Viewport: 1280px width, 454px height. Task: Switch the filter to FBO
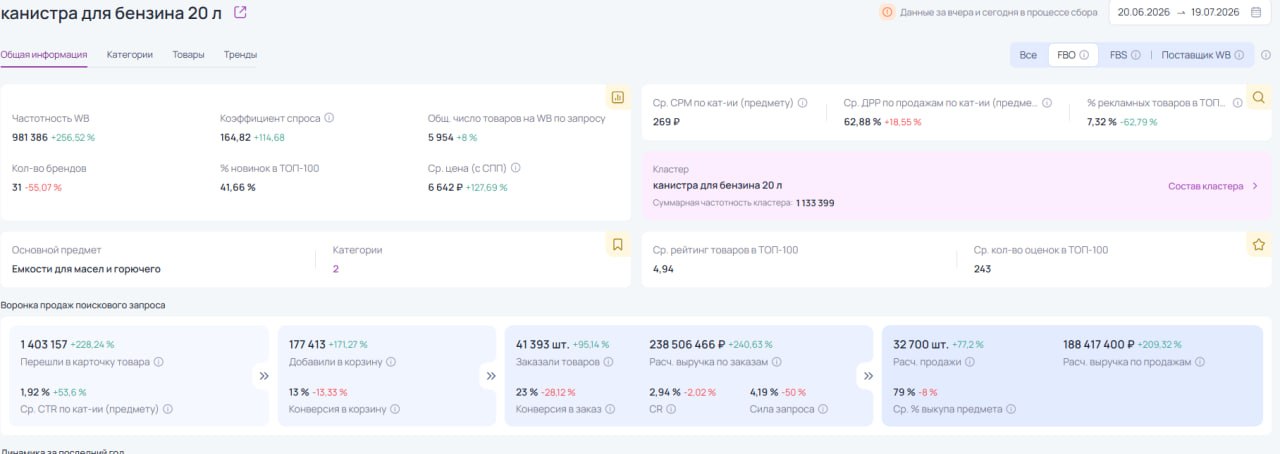(x=1072, y=55)
